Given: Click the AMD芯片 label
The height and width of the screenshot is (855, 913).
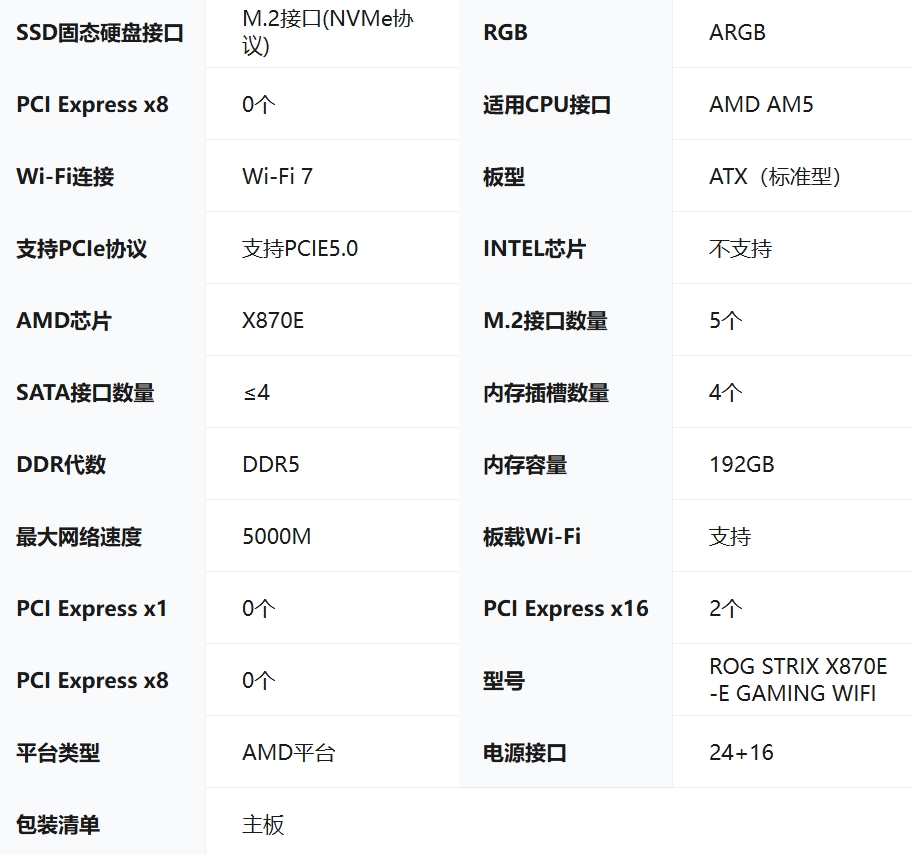Looking at the screenshot, I should pyautogui.click(x=64, y=321).
